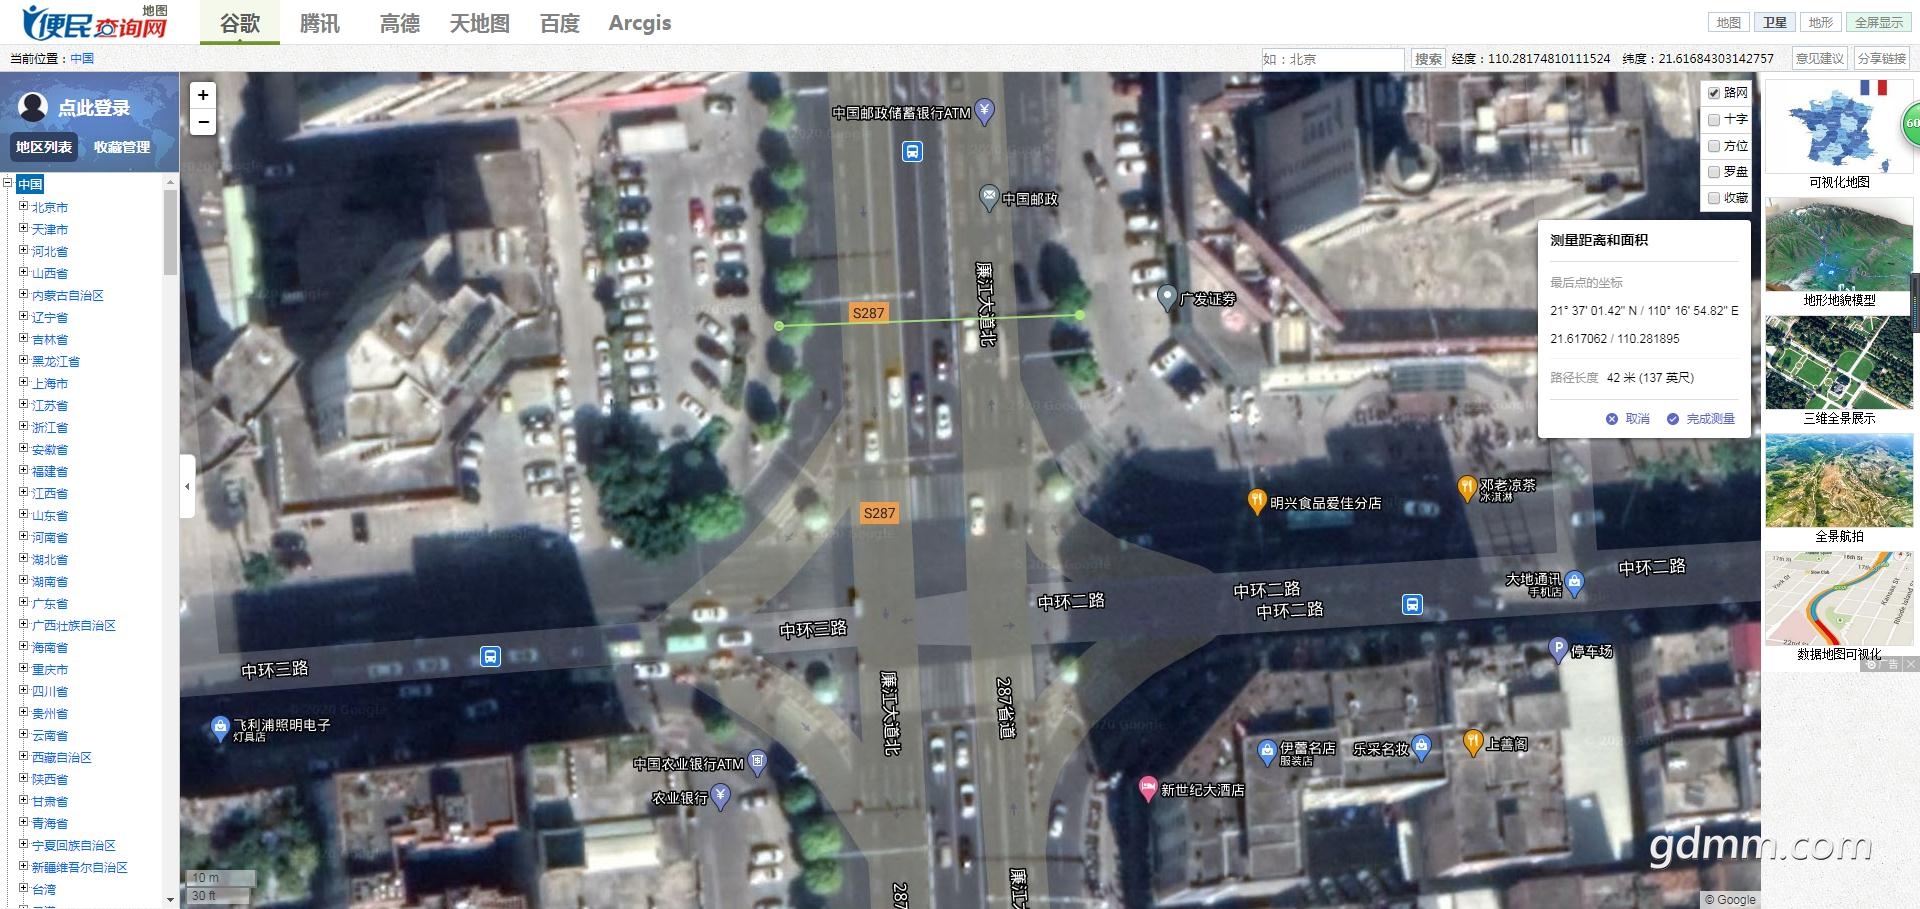Open the 意见建议 feedback button

(1819, 59)
